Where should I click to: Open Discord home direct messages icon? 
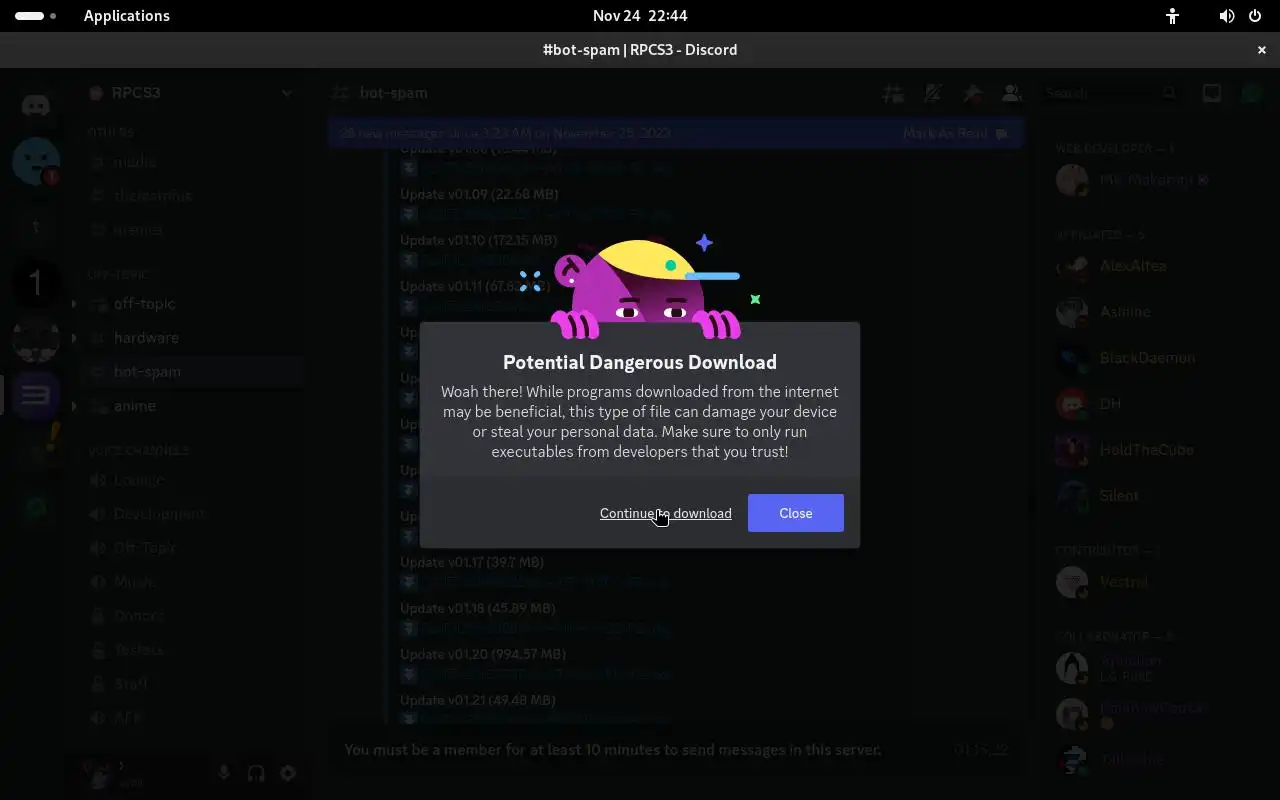[36, 105]
